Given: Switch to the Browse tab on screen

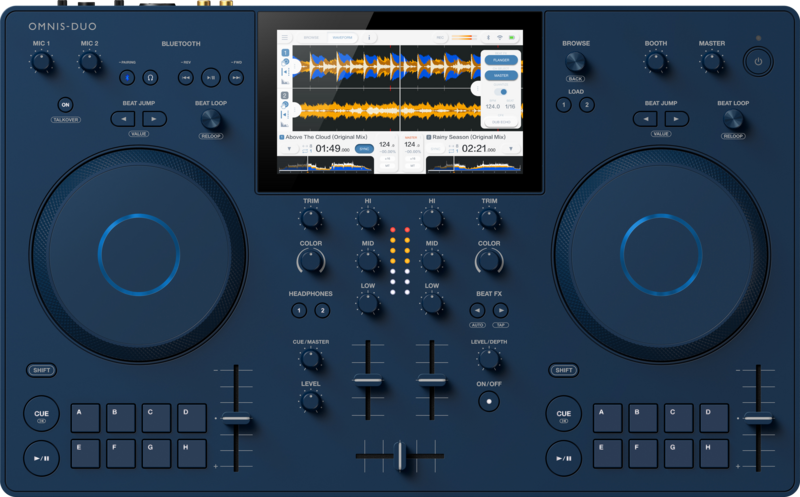Looking at the screenshot, I should tap(311, 38).
